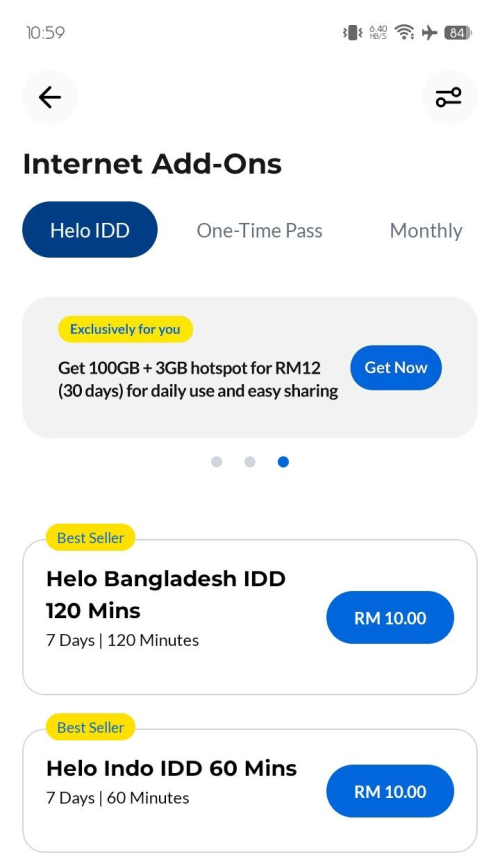Buy Helo Indo IDD 60 Mins plan

tap(390, 791)
